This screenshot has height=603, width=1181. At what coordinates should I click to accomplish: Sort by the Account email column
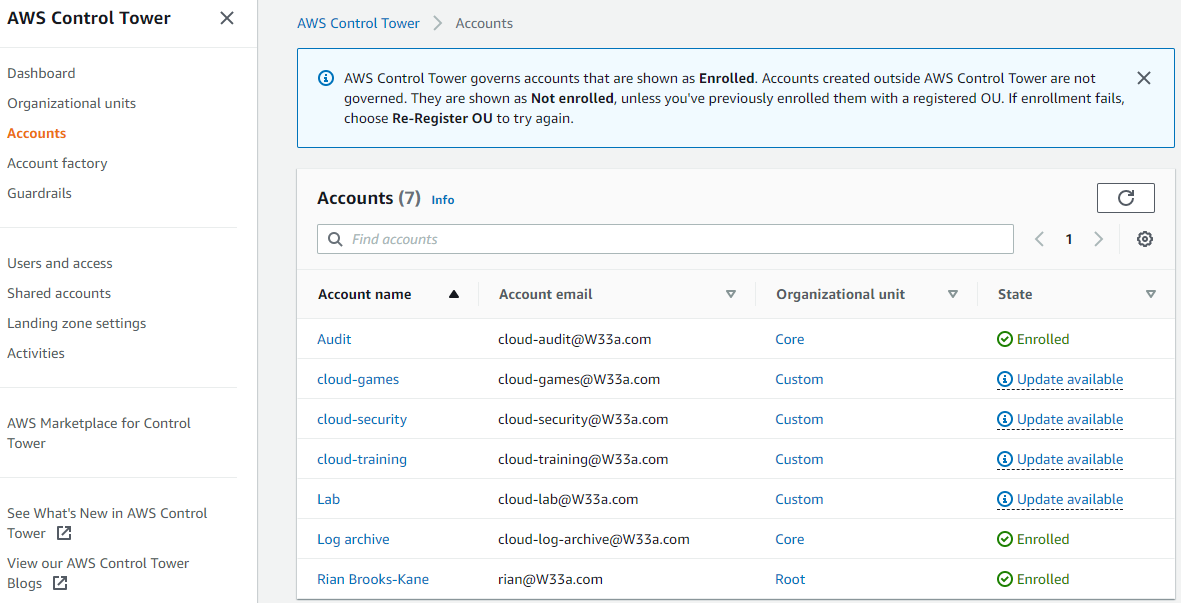(731, 294)
